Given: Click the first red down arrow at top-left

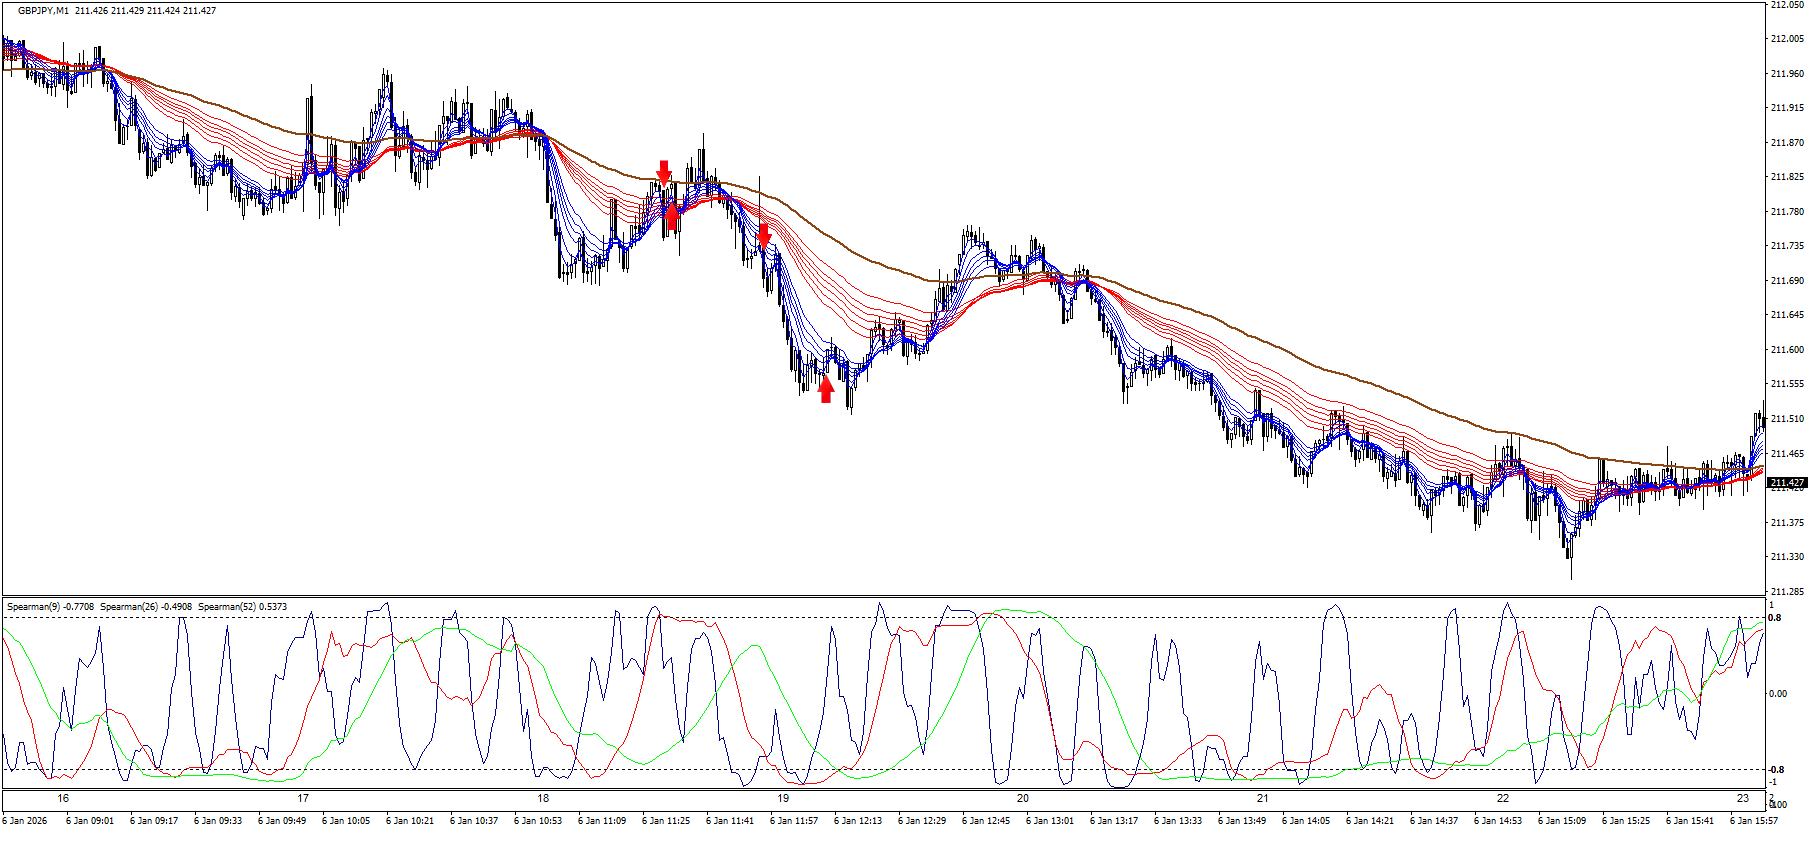Looking at the screenshot, I should tap(663, 172).
